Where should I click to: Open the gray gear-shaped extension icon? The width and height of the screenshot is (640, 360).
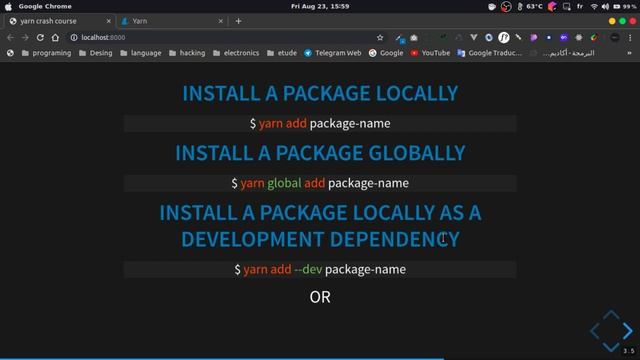579,38
